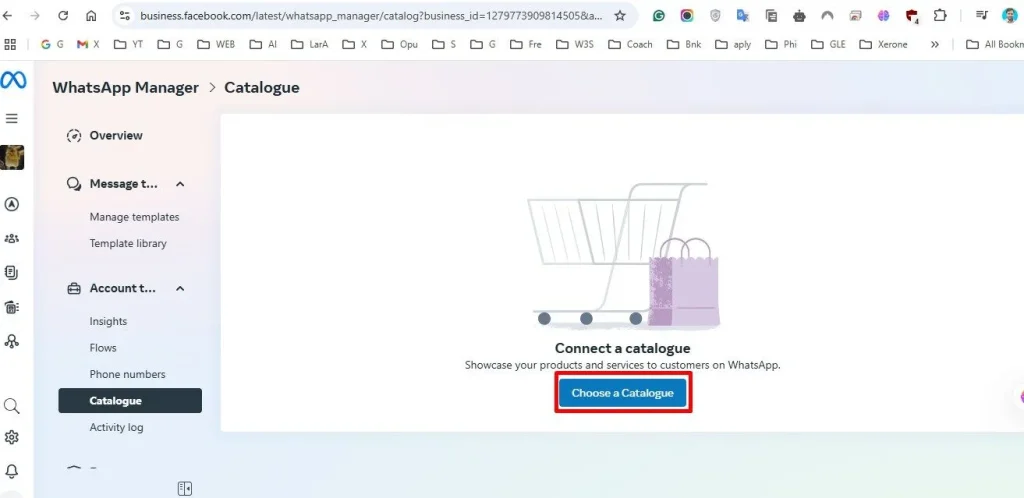Collapse the Account tools section
The height and width of the screenshot is (498, 1024).
tap(180, 288)
